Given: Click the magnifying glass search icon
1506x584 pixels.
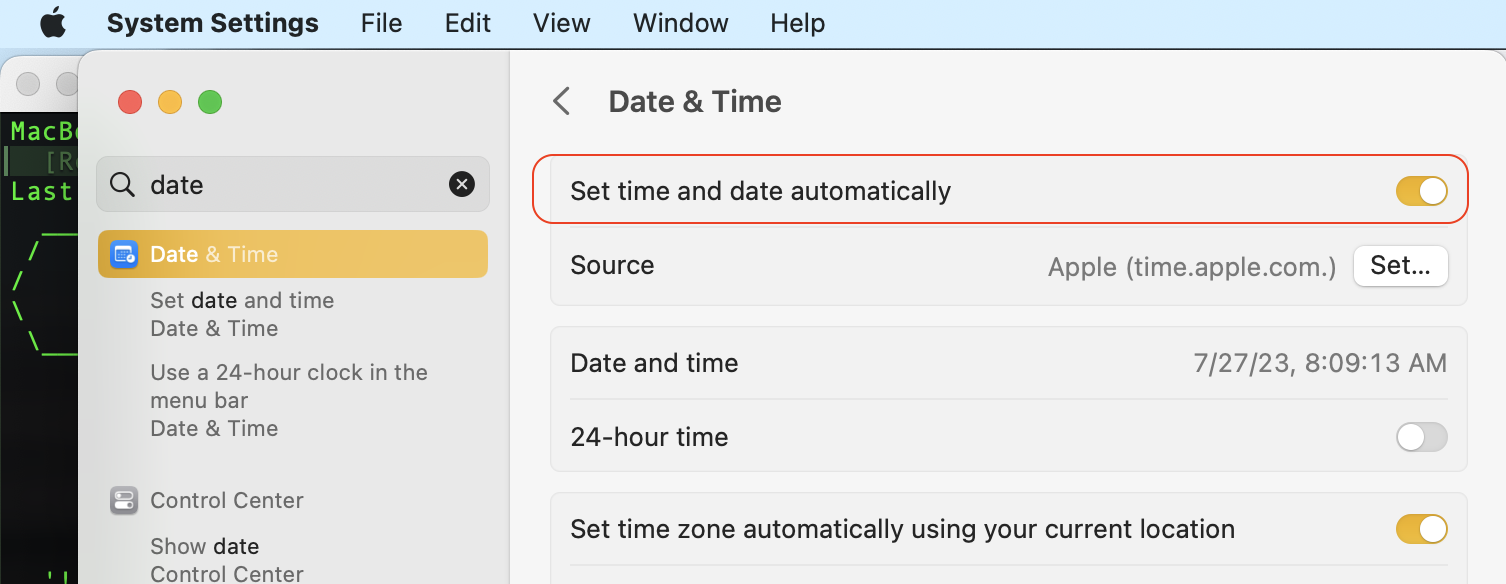Looking at the screenshot, I should pyautogui.click(x=121, y=184).
